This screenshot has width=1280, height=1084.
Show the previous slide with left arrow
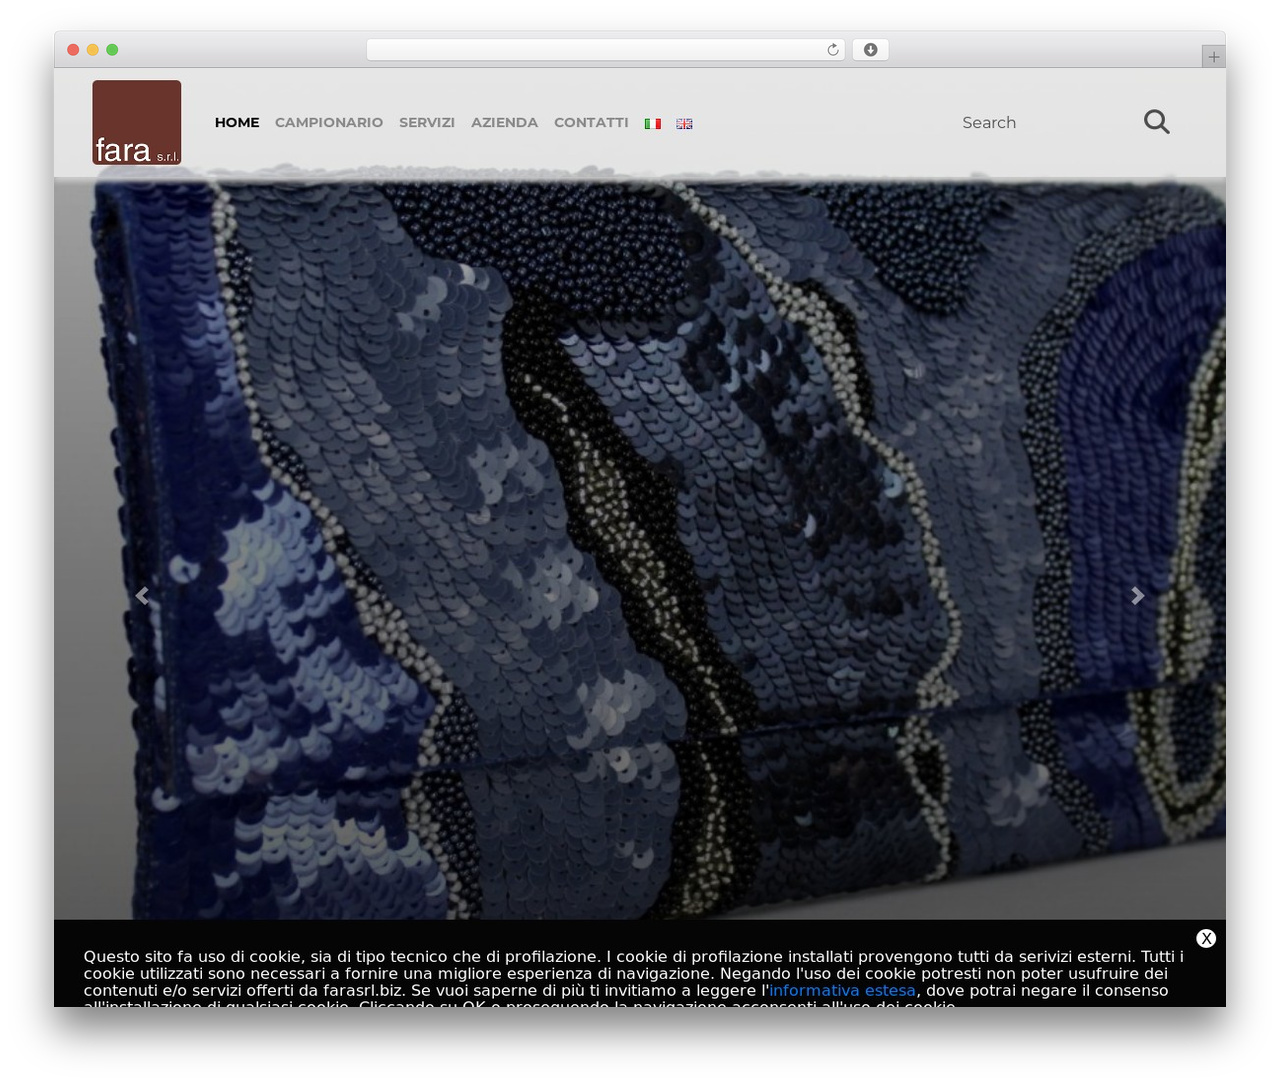point(142,596)
